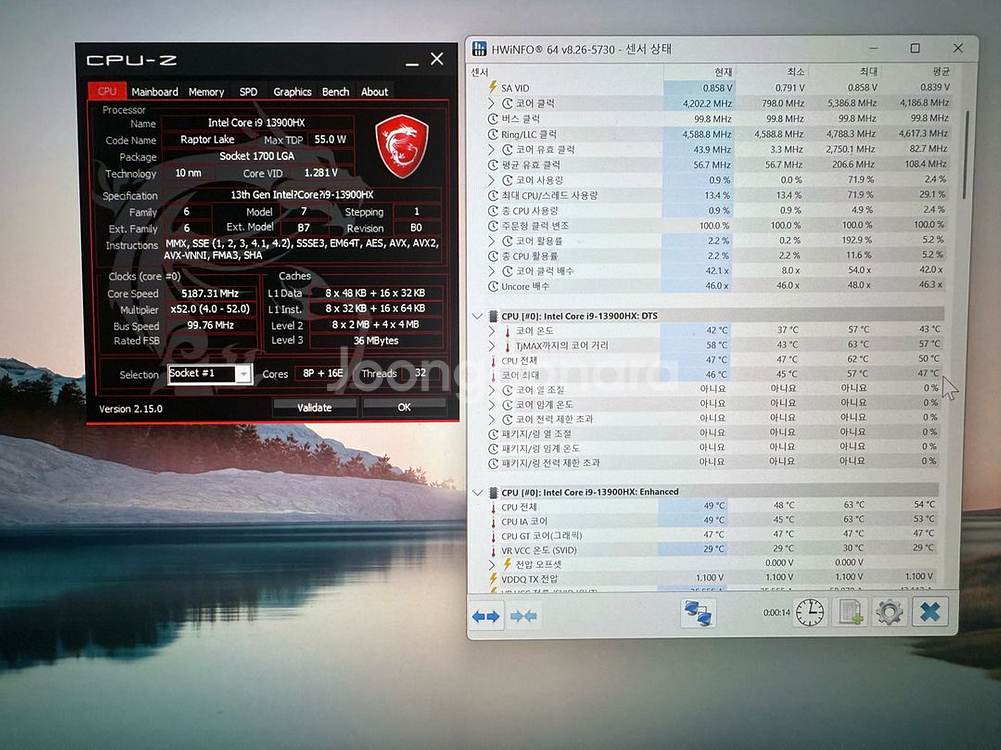Screen dimensions: 1001x750
Task: Click the chip icon of the CPU Enhanced section
Action: pyautogui.click(x=493, y=492)
